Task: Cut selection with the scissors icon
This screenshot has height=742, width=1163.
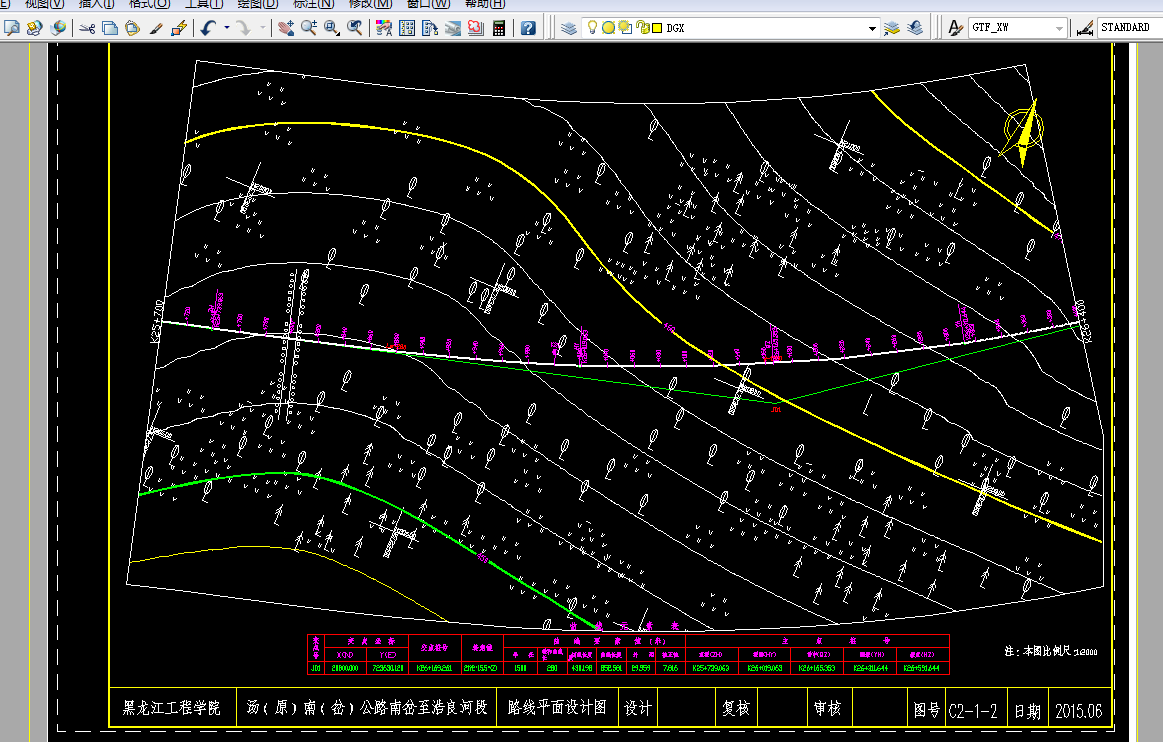Action: click(x=87, y=28)
